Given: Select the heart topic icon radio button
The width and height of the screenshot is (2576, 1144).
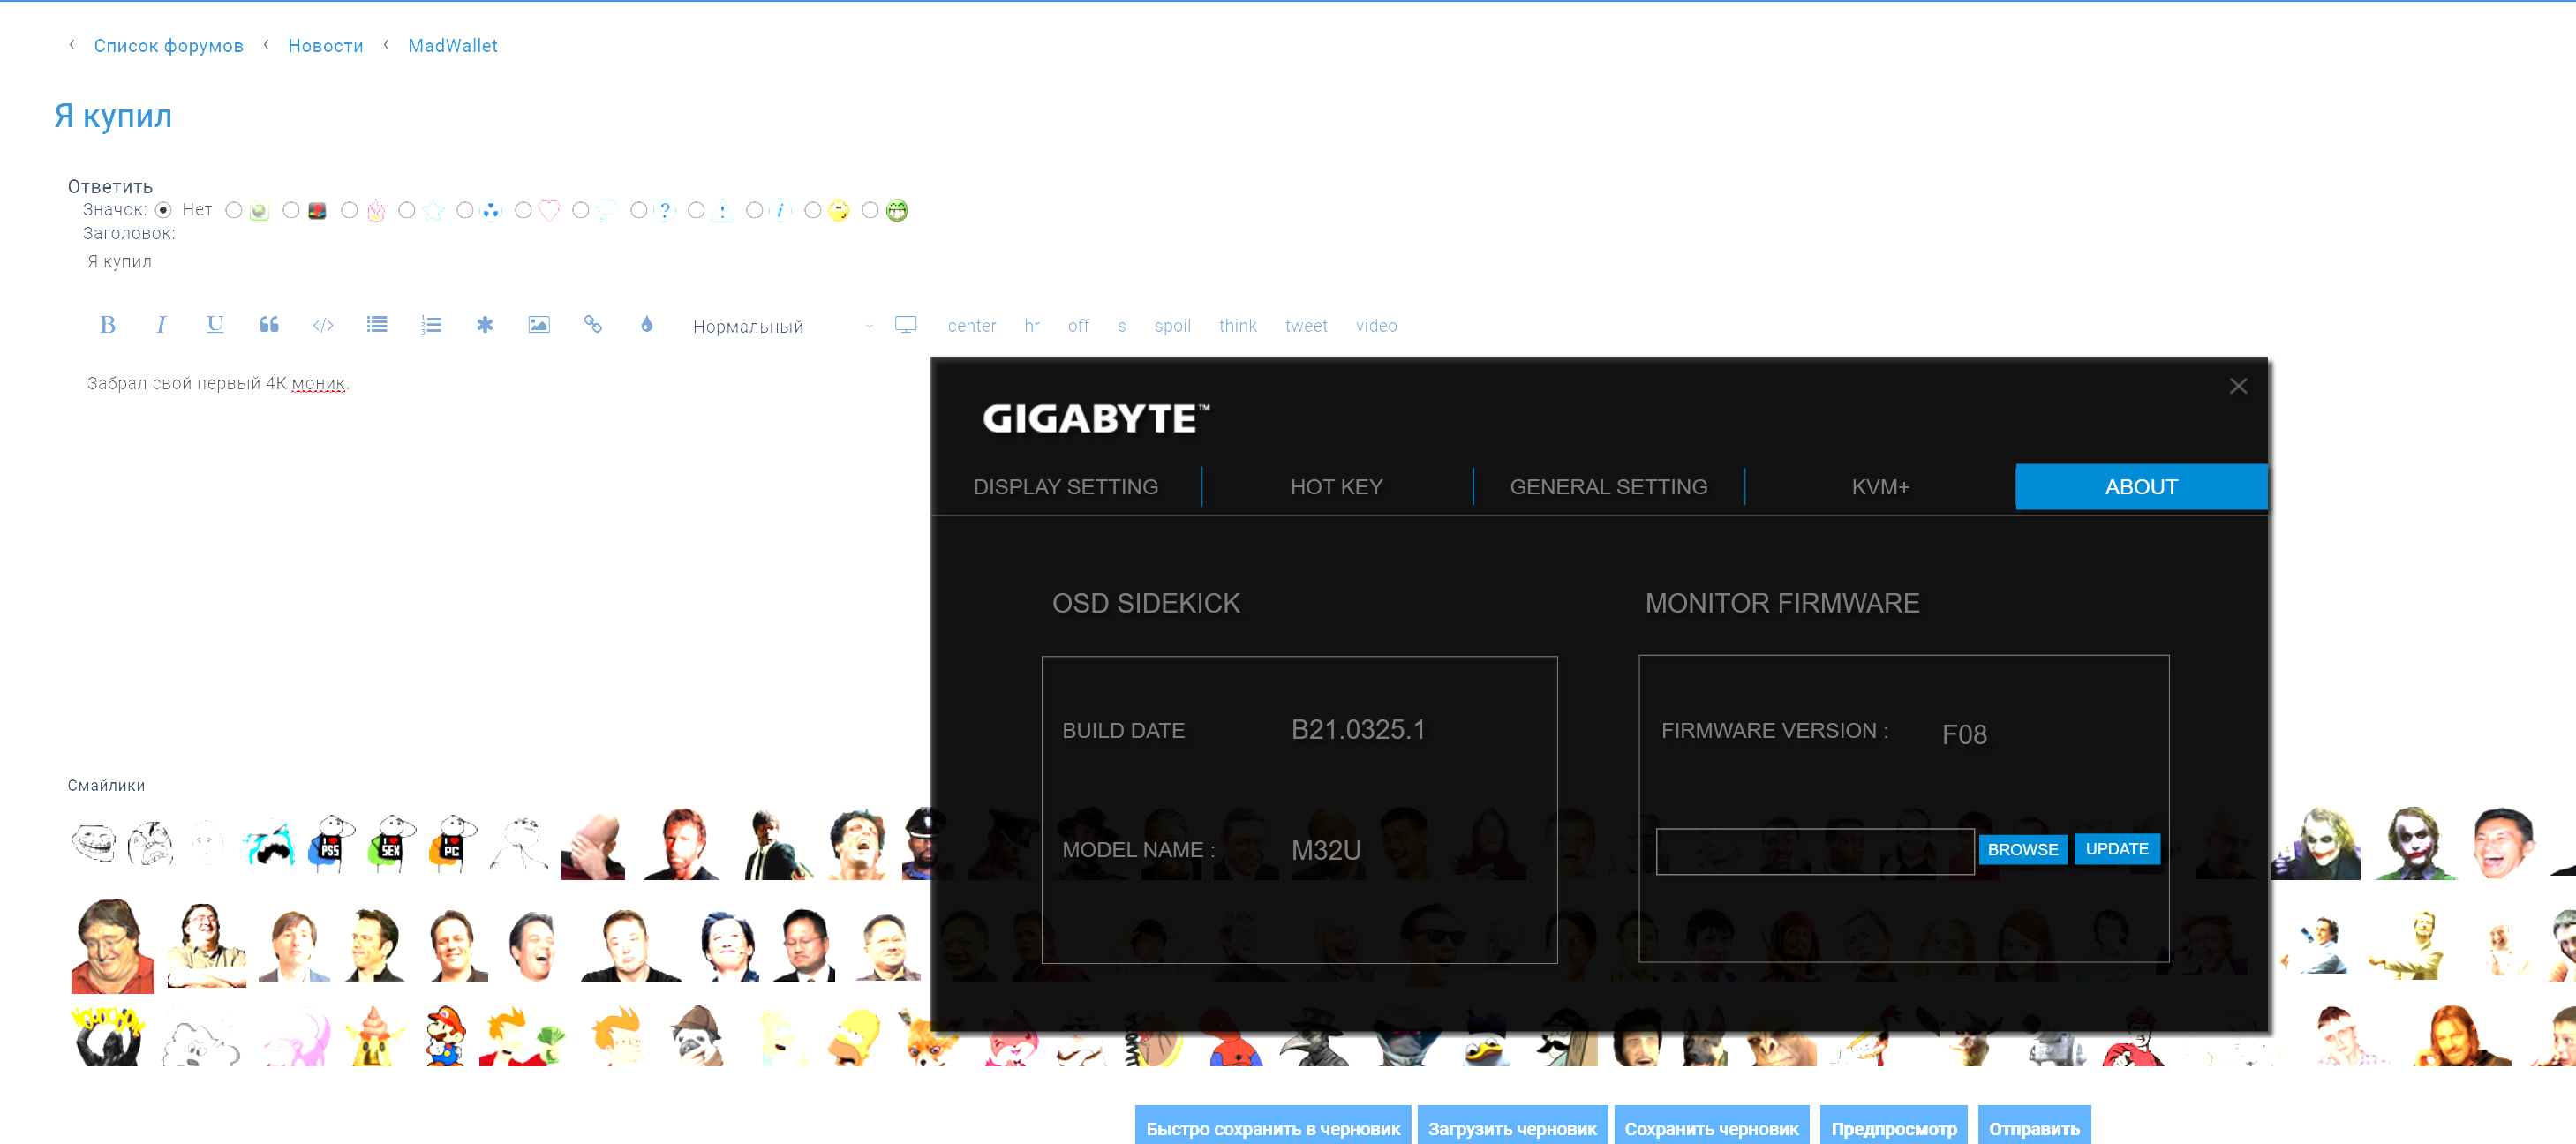Looking at the screenshot, I should pos(523,210).
